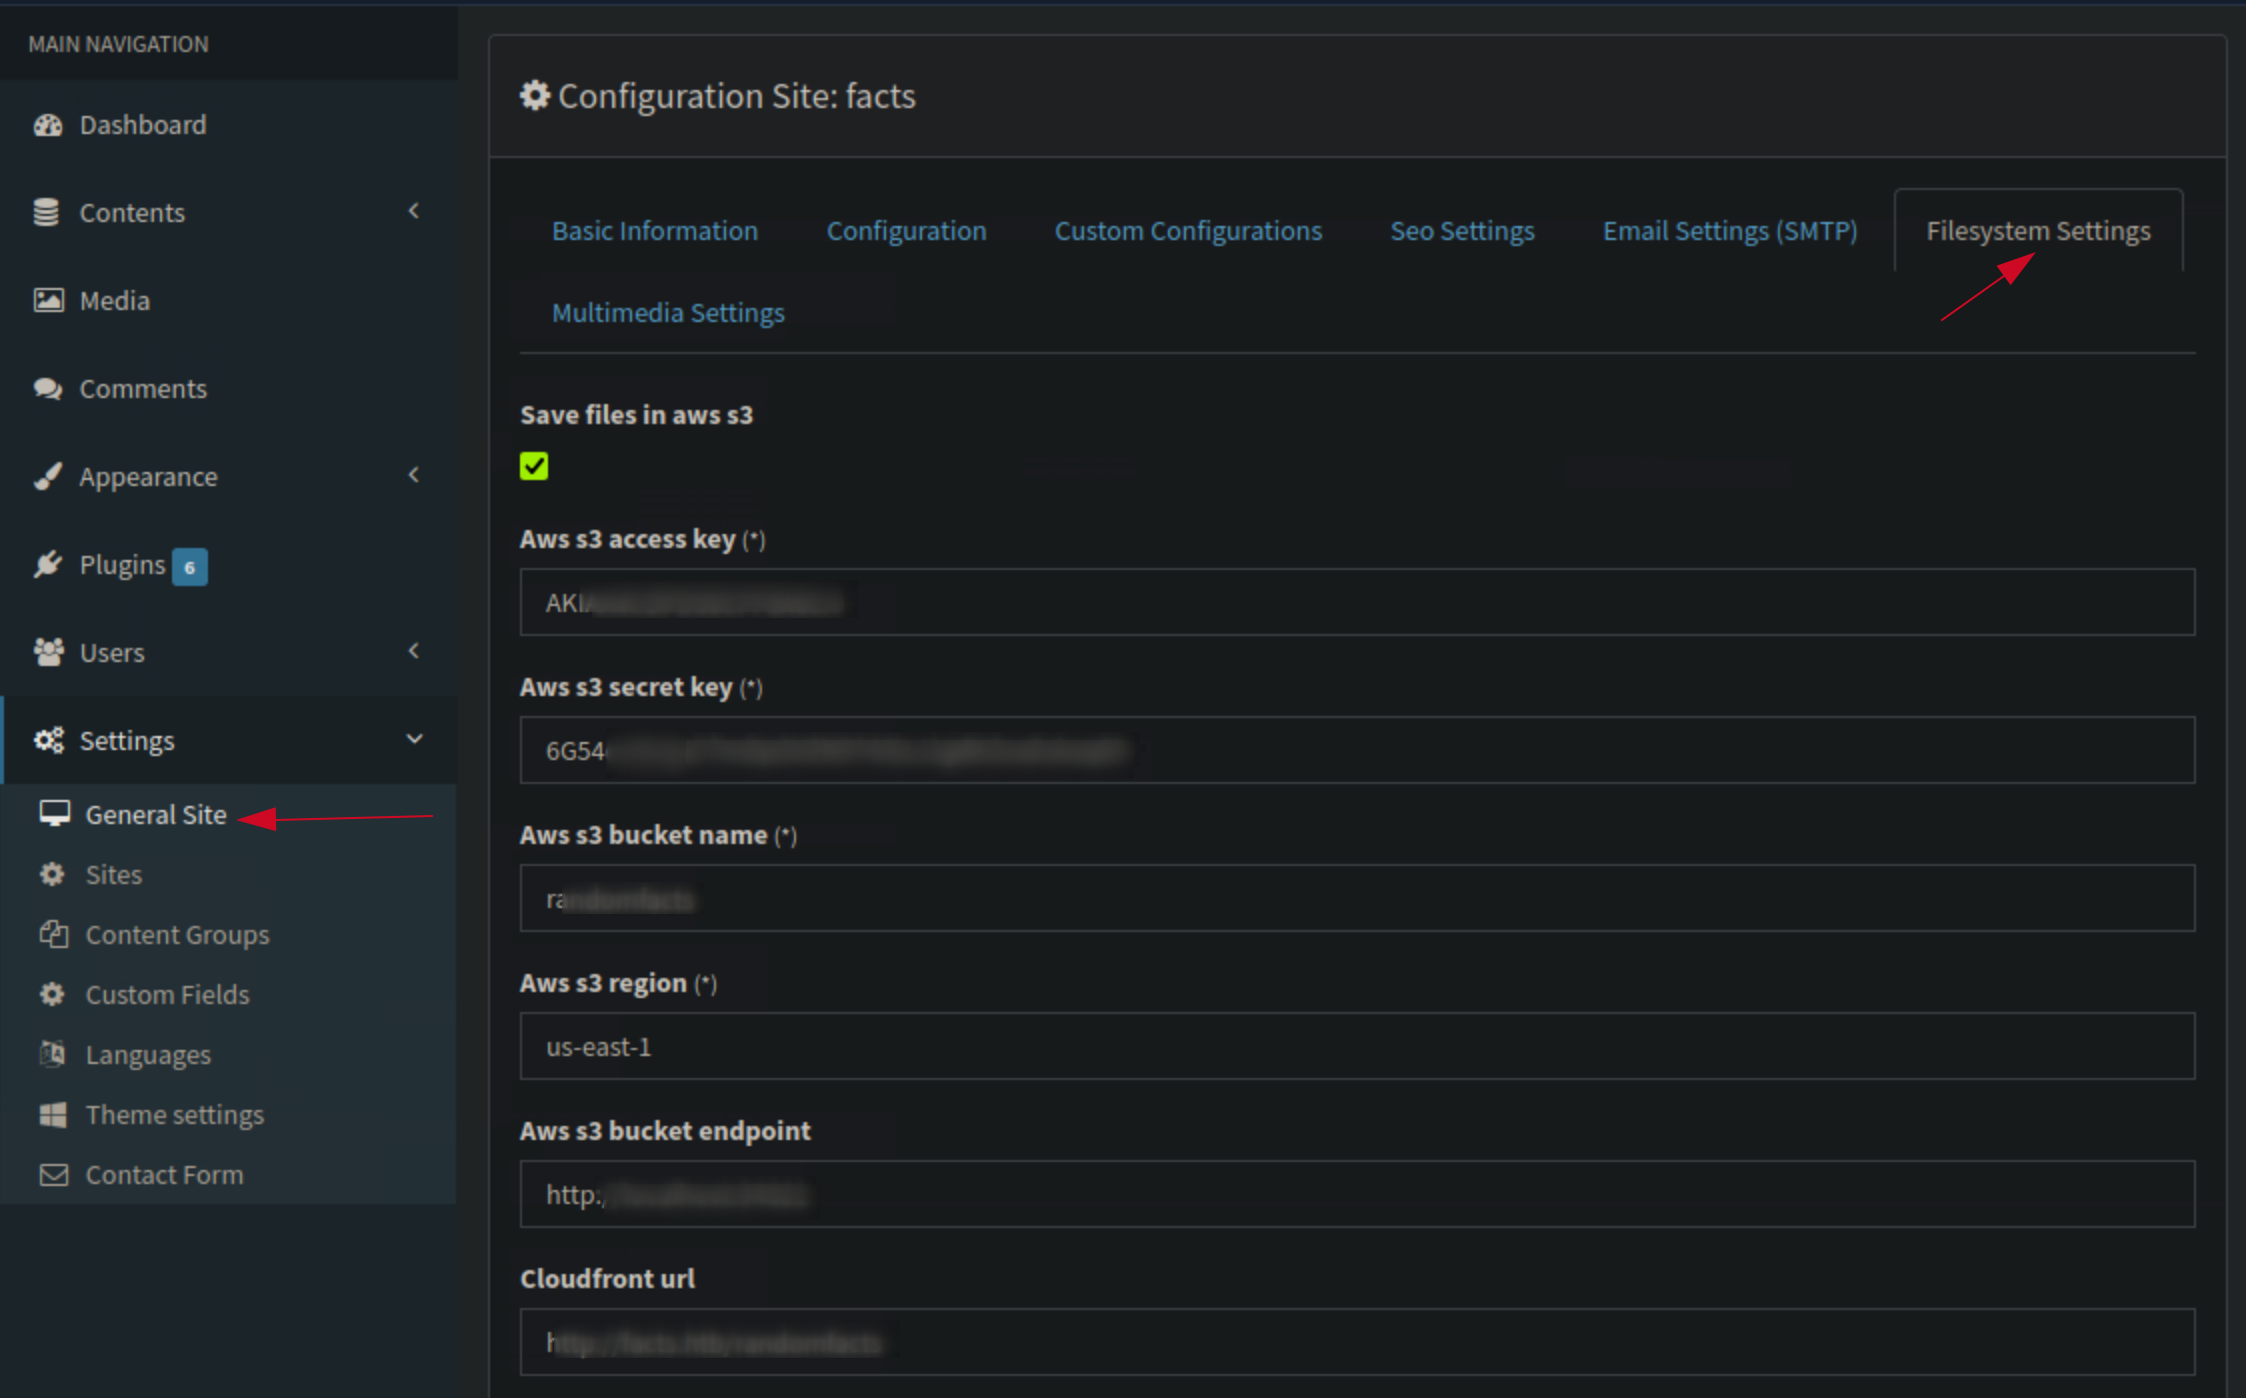Screen dimensions: 2246x1398
Task: Click the Dashboard gauge icon
Action: pyautogui.click(x=47, y=125)
